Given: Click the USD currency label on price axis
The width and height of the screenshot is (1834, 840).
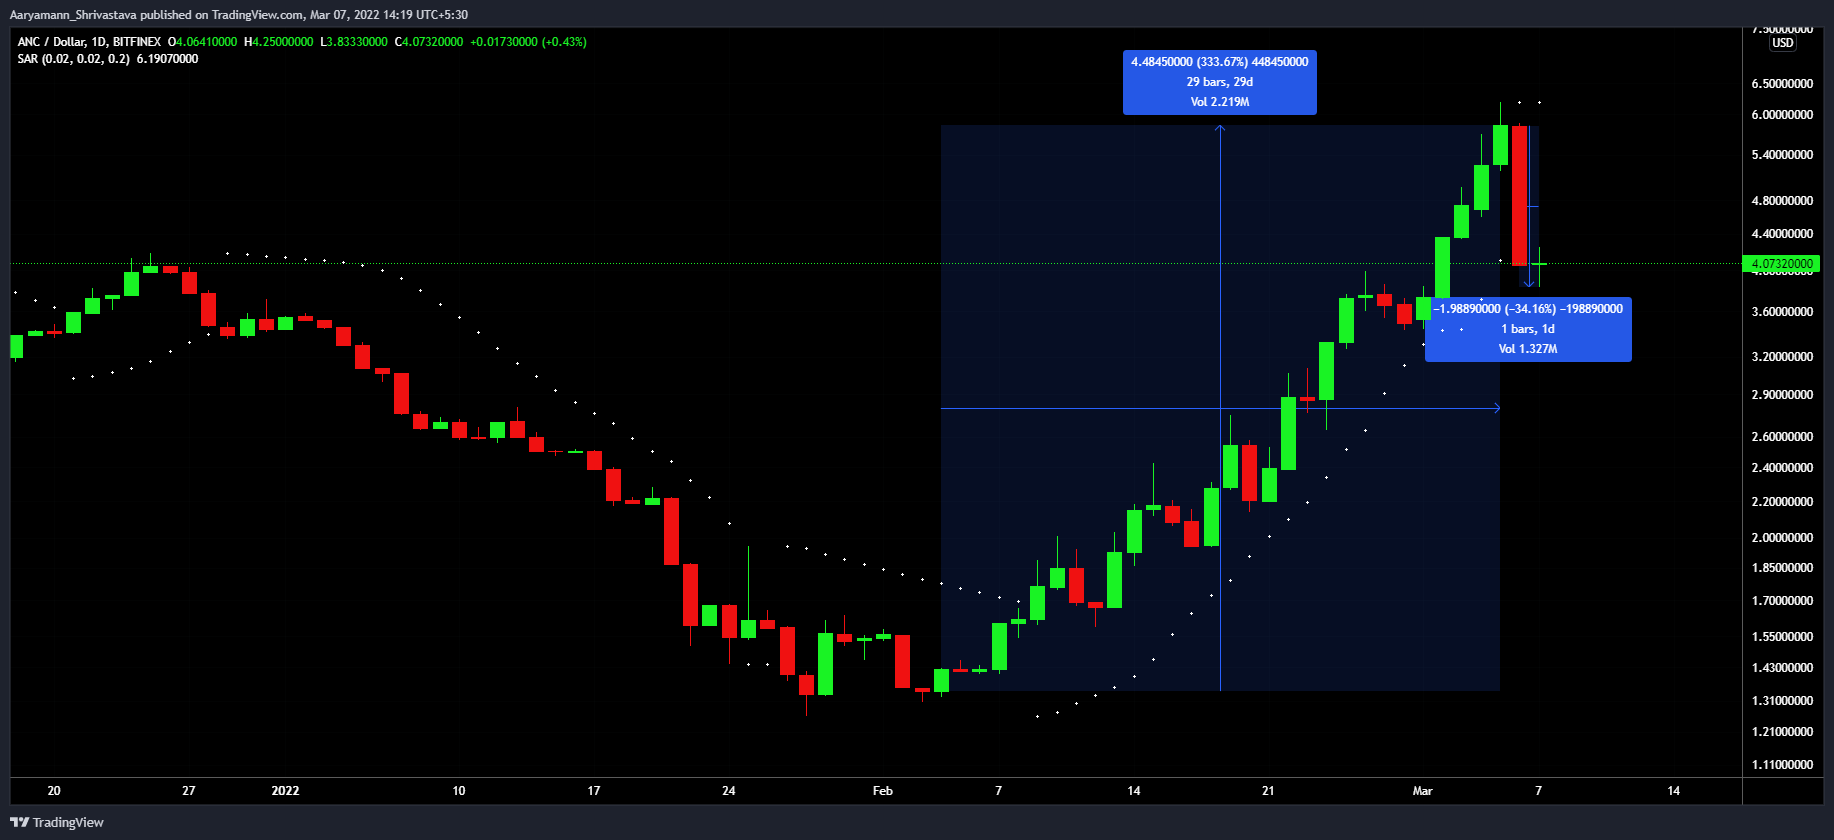Looking at the screenshot, I should (1782, 43).
